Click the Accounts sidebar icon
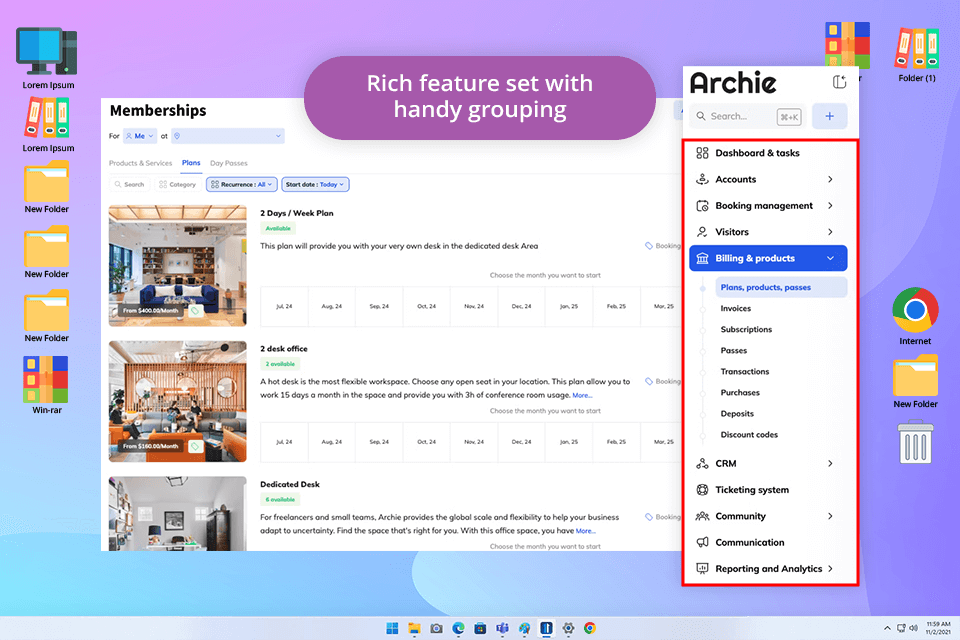The height and width of the screenshot is (640, 960). [702, 179]
